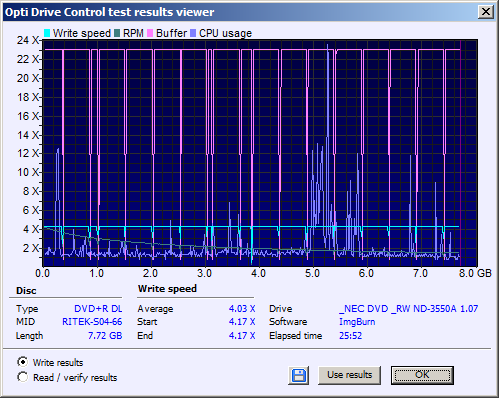Click the RITEK-S04-66 MID value
Screen dimensions: 499x398
tap(92, 322)
